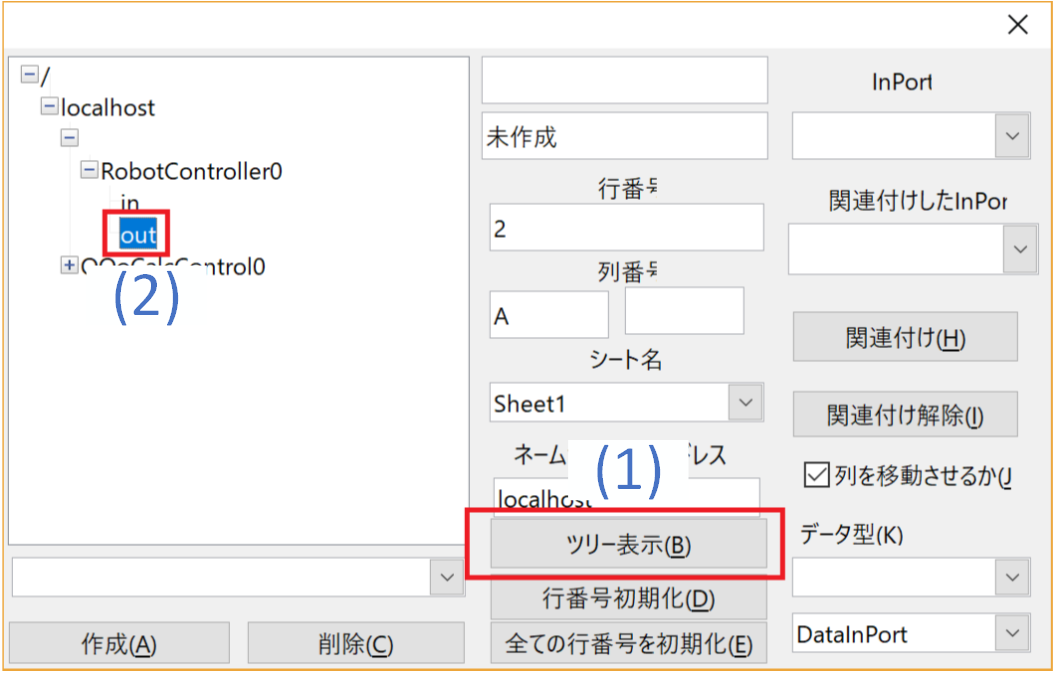1056x673 pixels.
Task: Collapse the RobotController0 tree node
Action: pos(89,171)
